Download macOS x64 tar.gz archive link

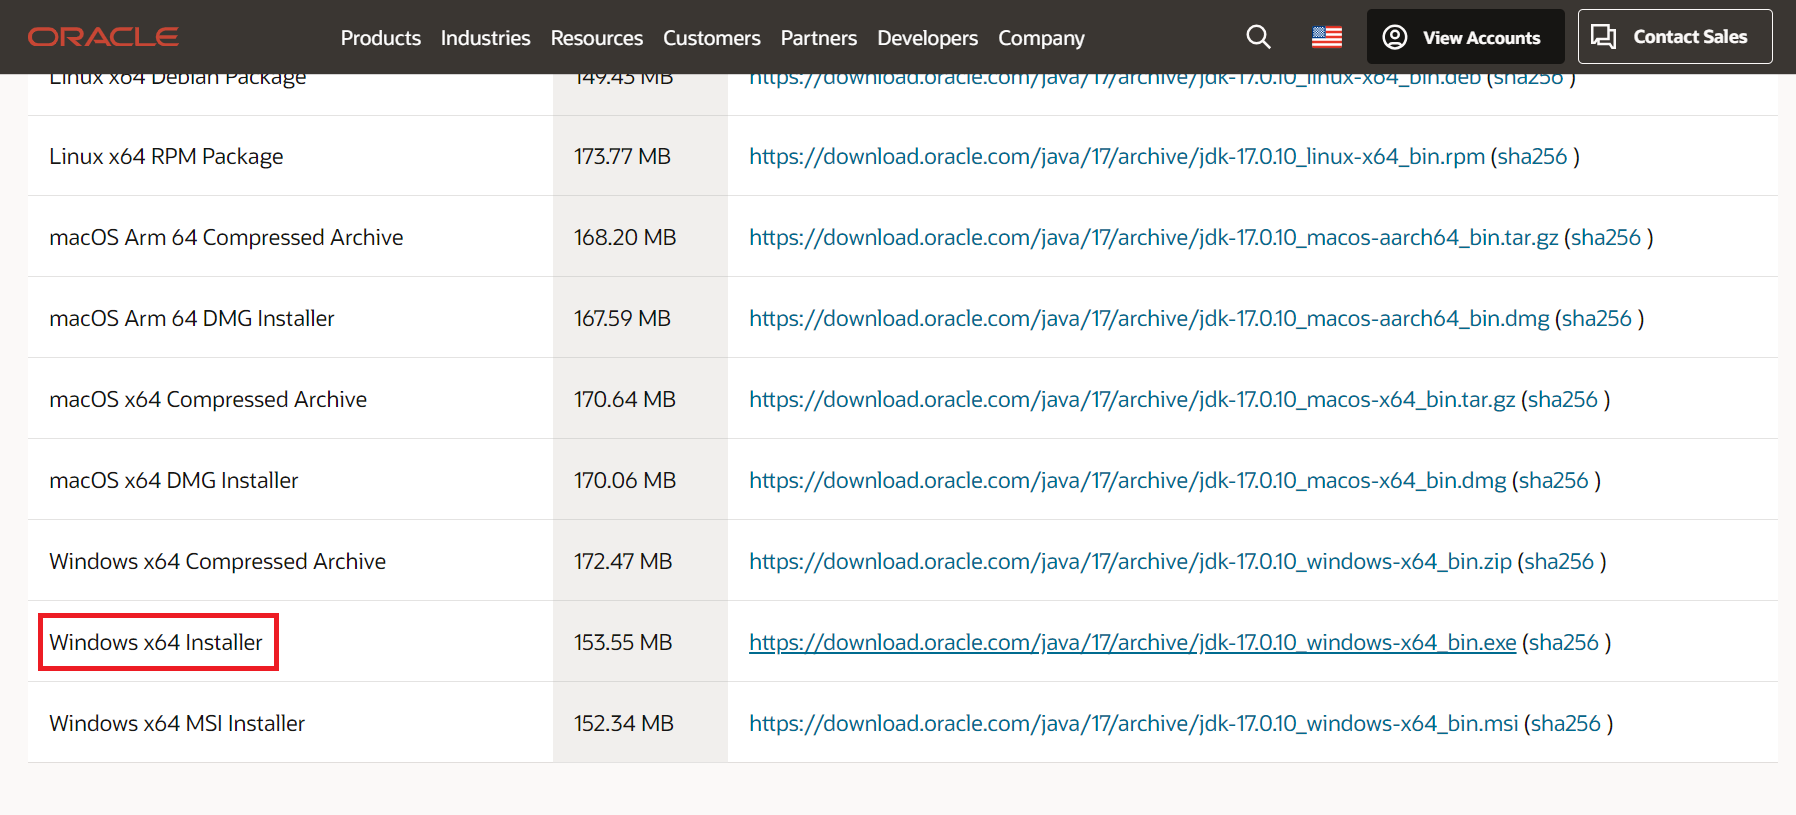tap(1132, 399)
